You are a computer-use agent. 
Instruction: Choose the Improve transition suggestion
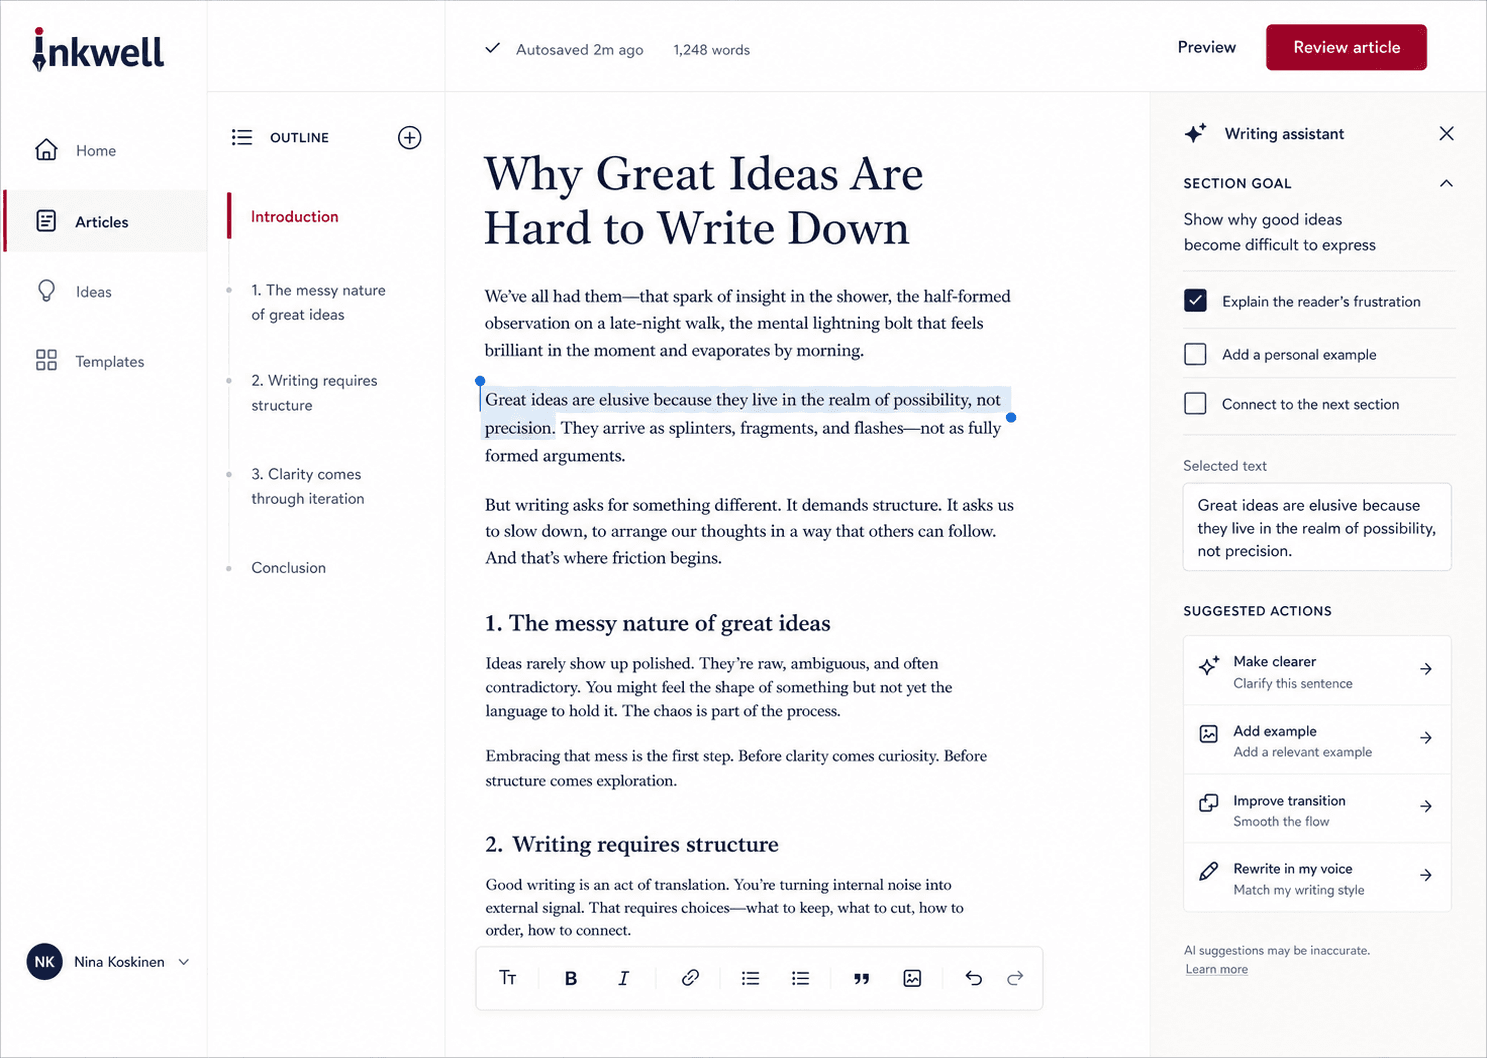coord(1317,810)
